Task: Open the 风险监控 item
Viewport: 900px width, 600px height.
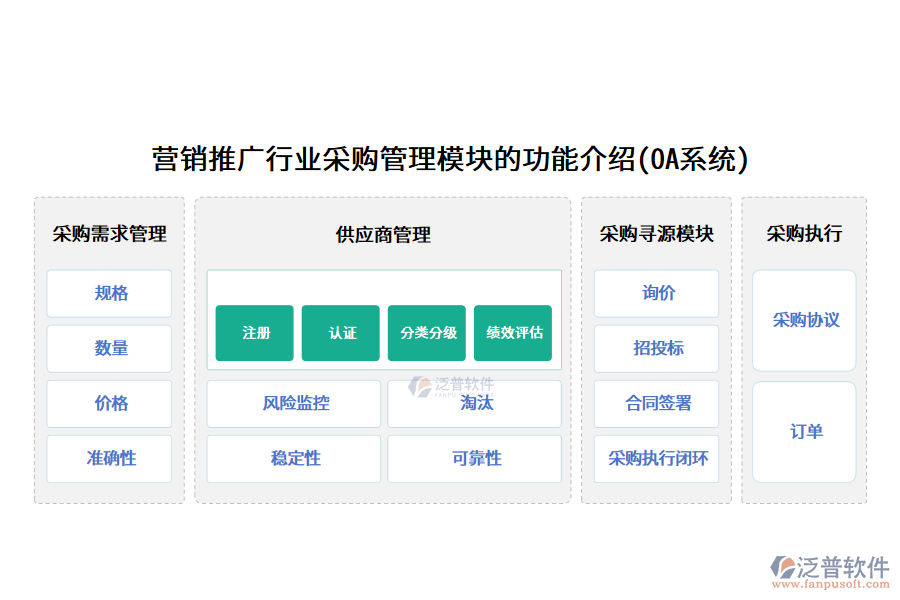Action: [x=294, y=404]
